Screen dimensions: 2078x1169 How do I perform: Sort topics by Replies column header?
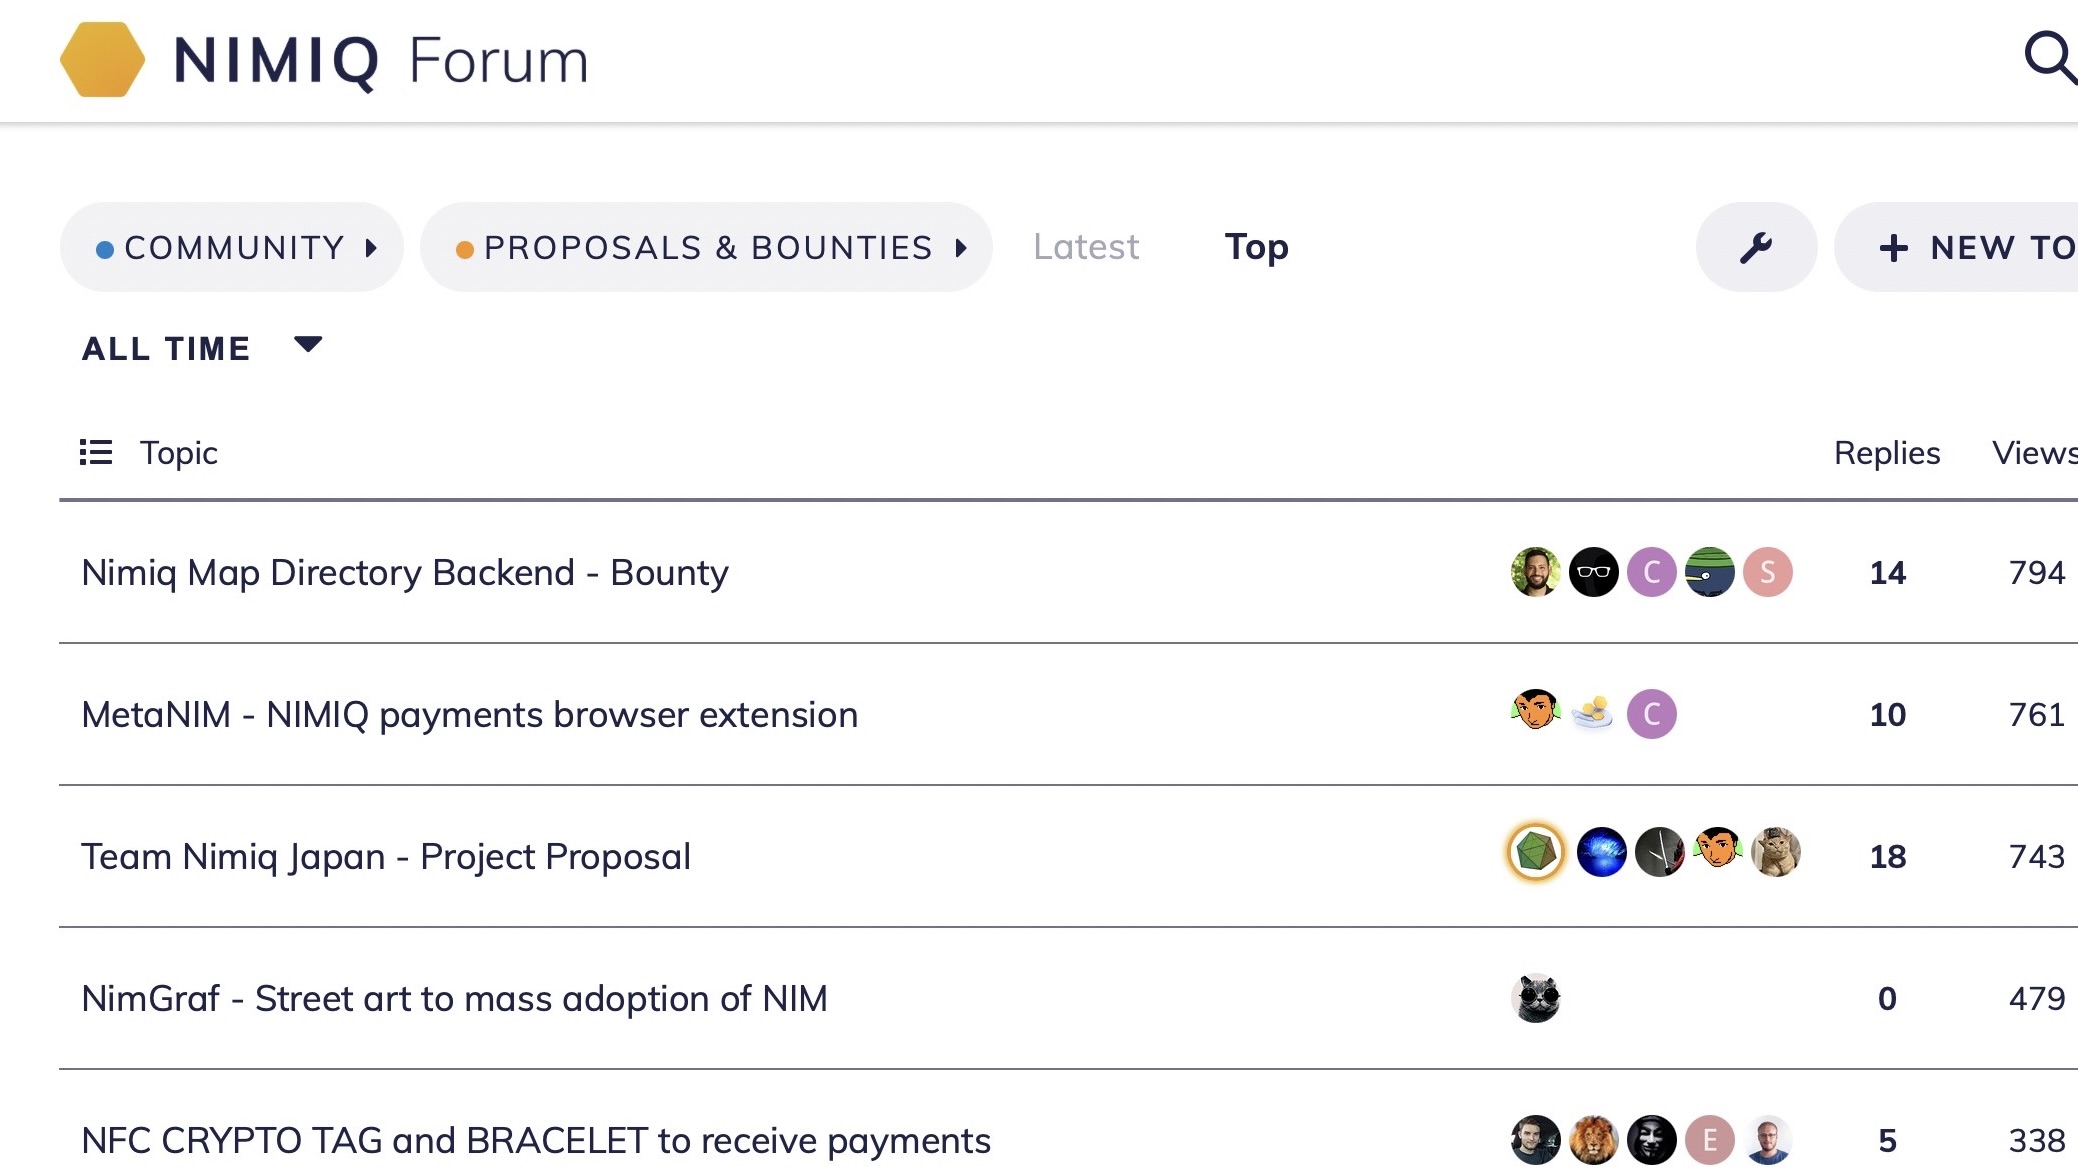click(1887, 452)
